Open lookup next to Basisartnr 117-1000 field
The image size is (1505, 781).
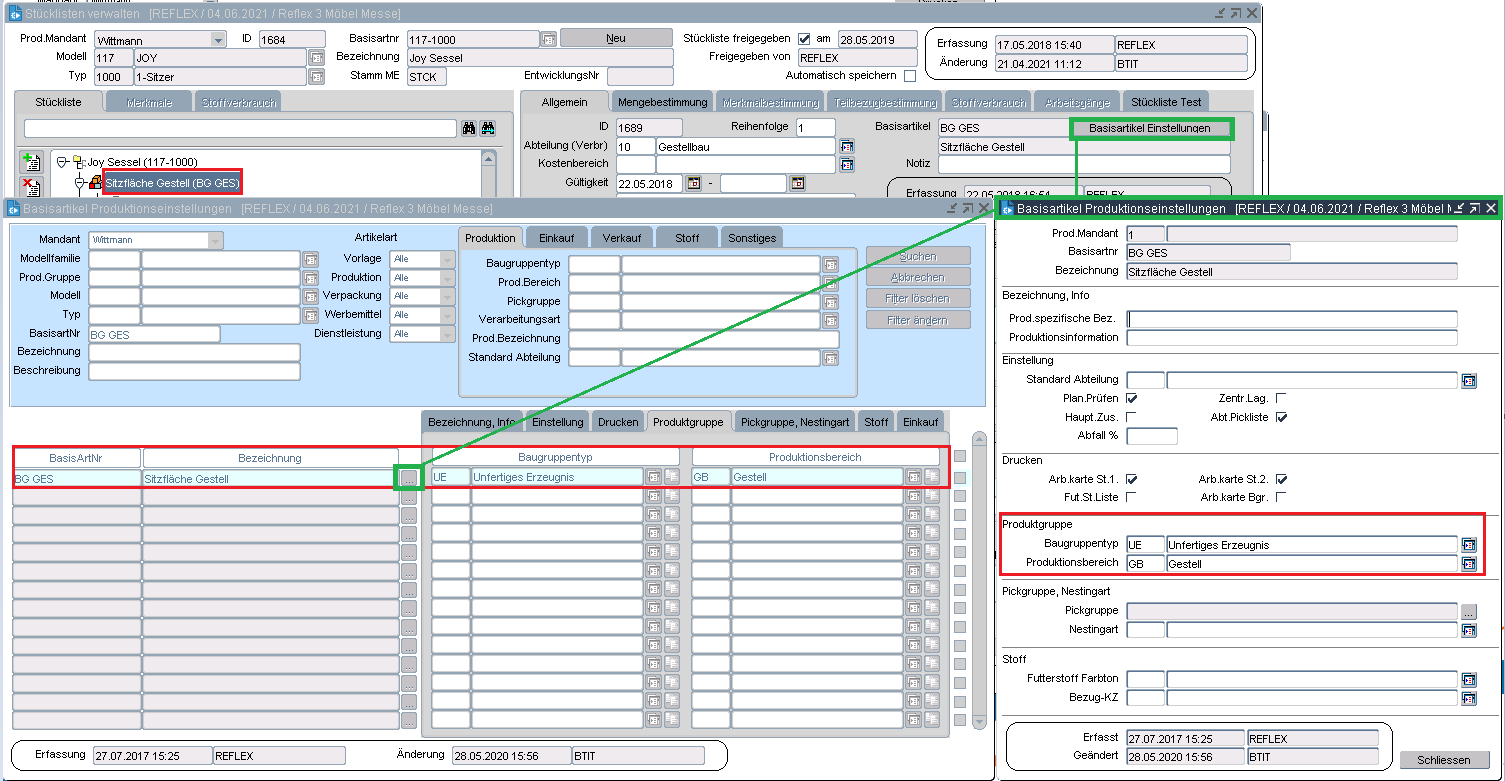(x=548, y=39)
